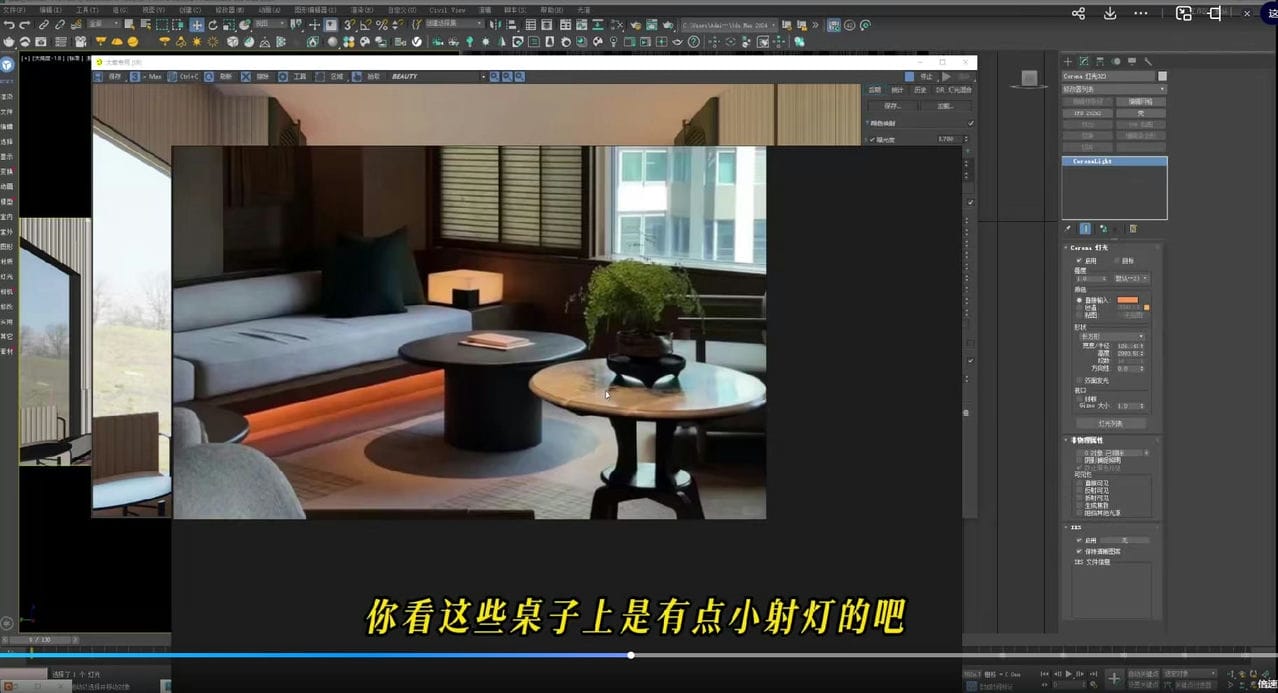This screenshot has width=1278, height=693.
Task: Click the picture-in-picture icon
Action: [1184, 13]
